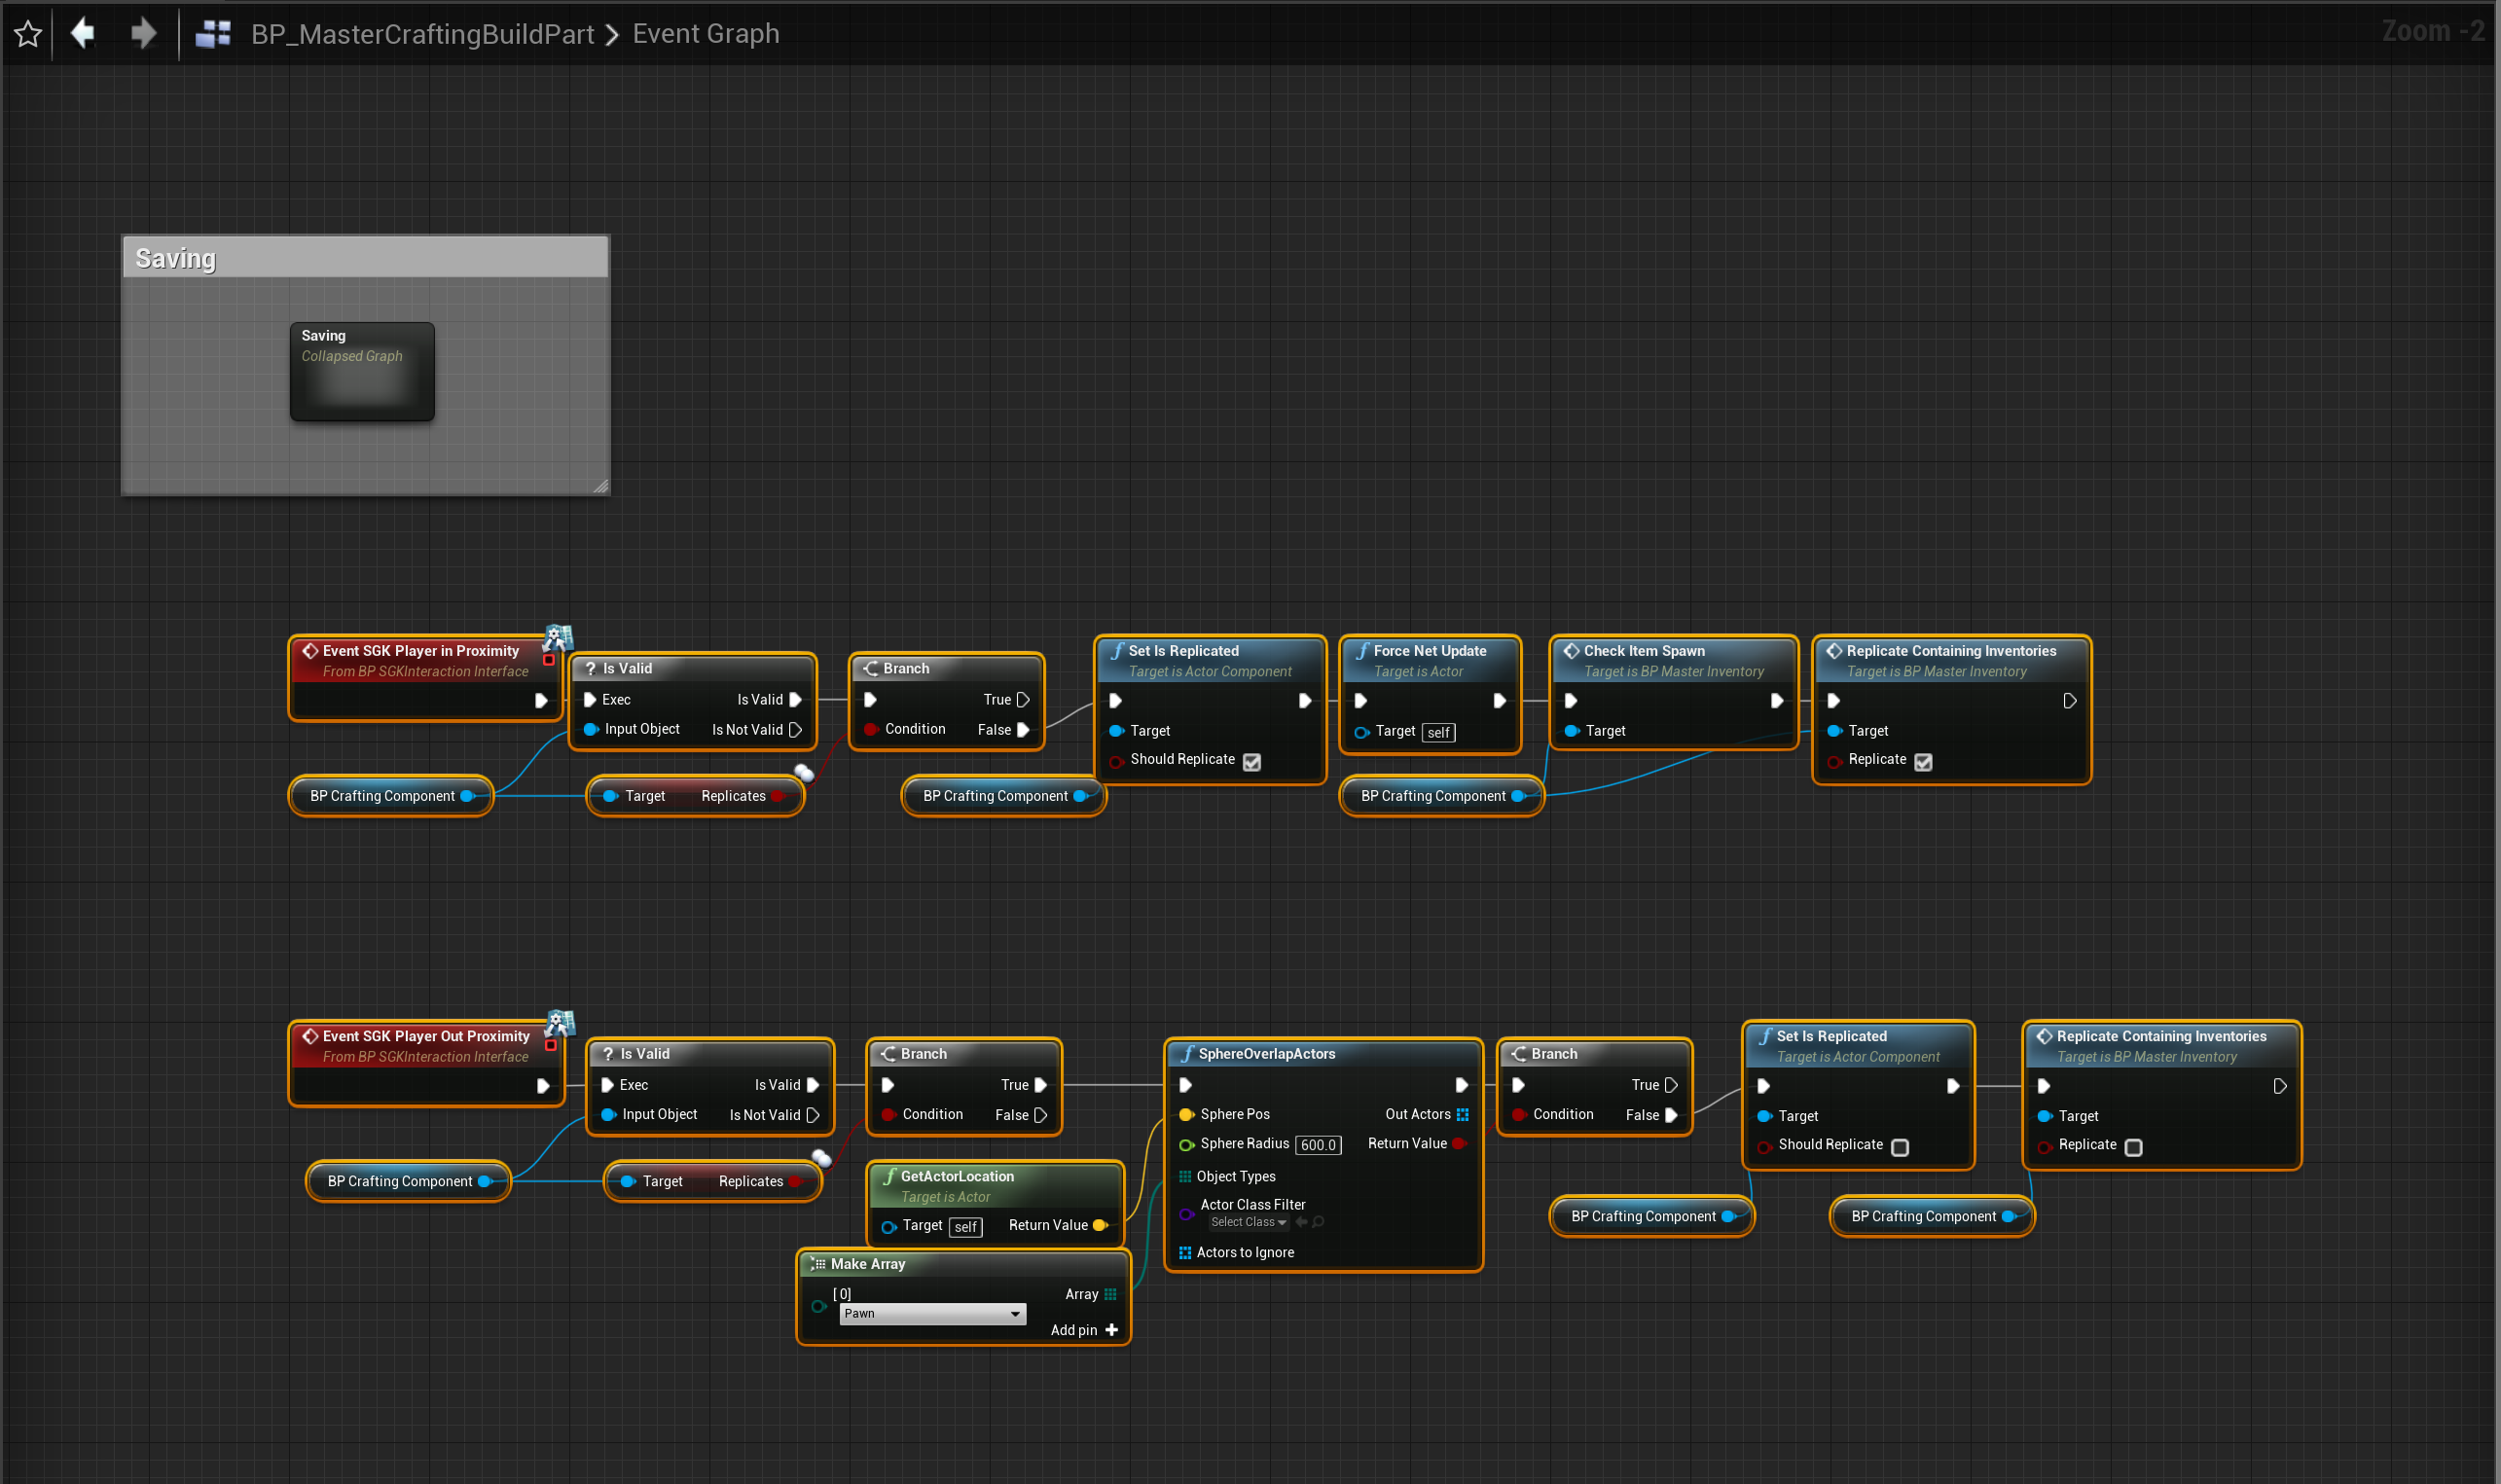Viewport: 2501px width, 1484px height.
Task: Select the Saving collapsed graph node
Action: [x=362, y=372]
